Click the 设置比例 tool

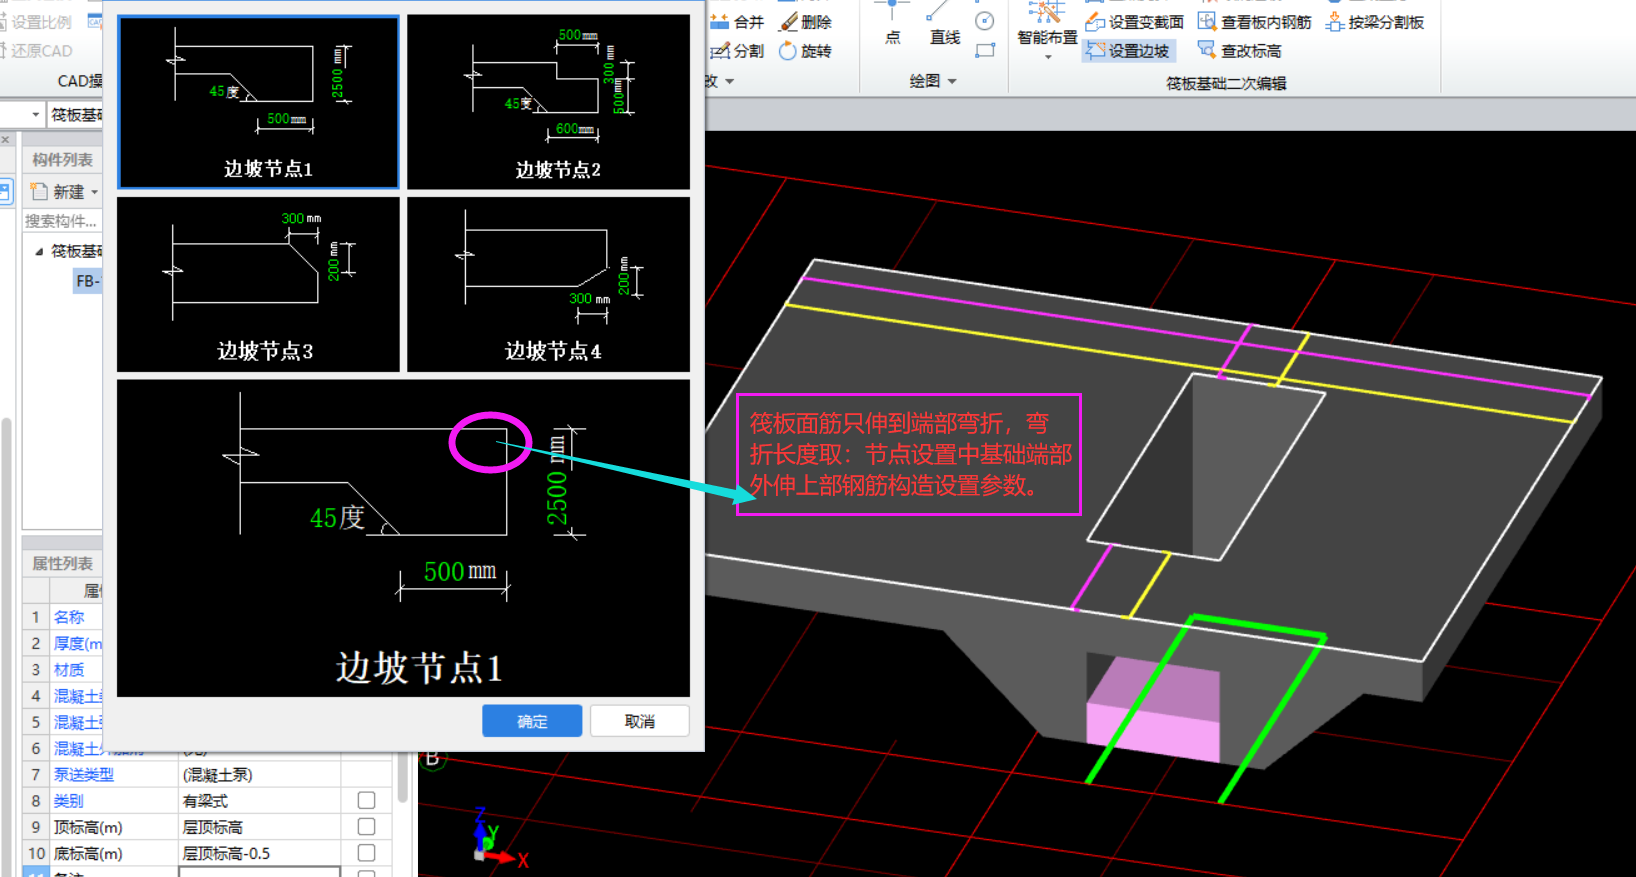click(36, 22)
